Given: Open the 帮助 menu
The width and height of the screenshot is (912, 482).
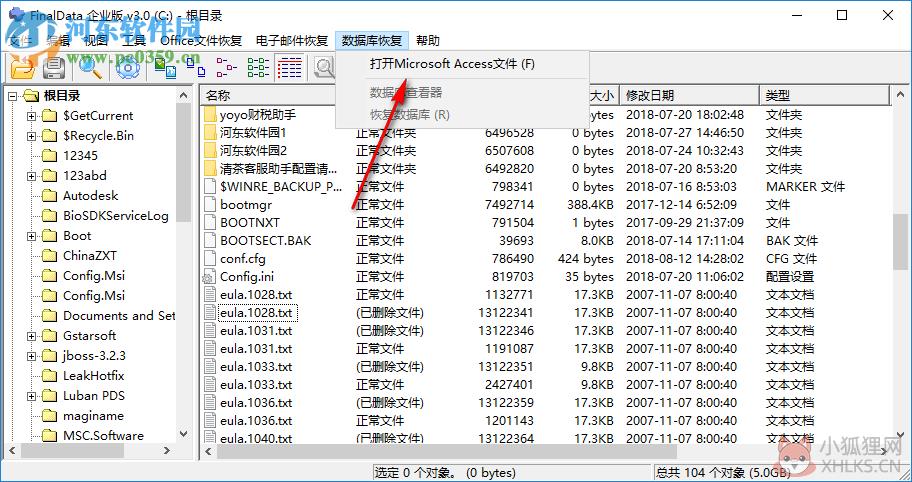Looking at the screenshot, I should coord(429,41).
